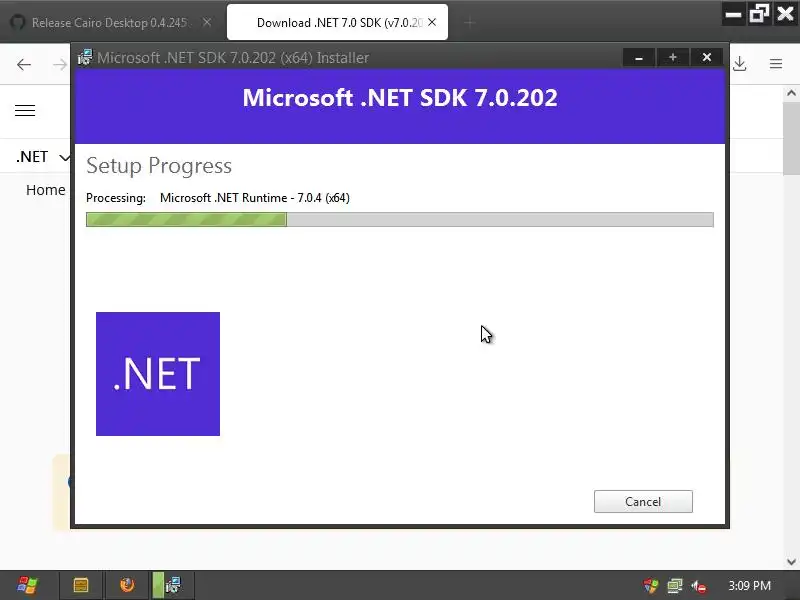The image size is (800, 600).
Task: Click the .NET logo image in installer
Action: click(158, 374)
